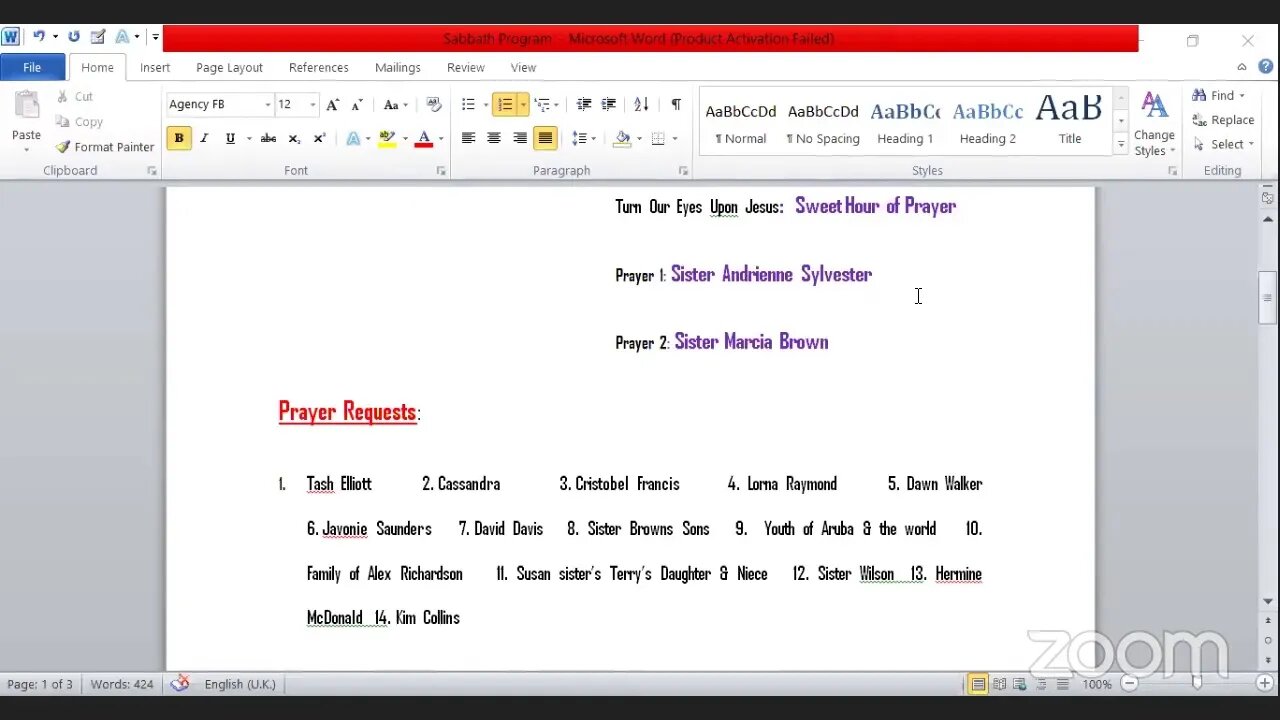This screenshot has width=1280, height=720.
Task: Open Word Help question mark icon
Action: pos(1266,67)
